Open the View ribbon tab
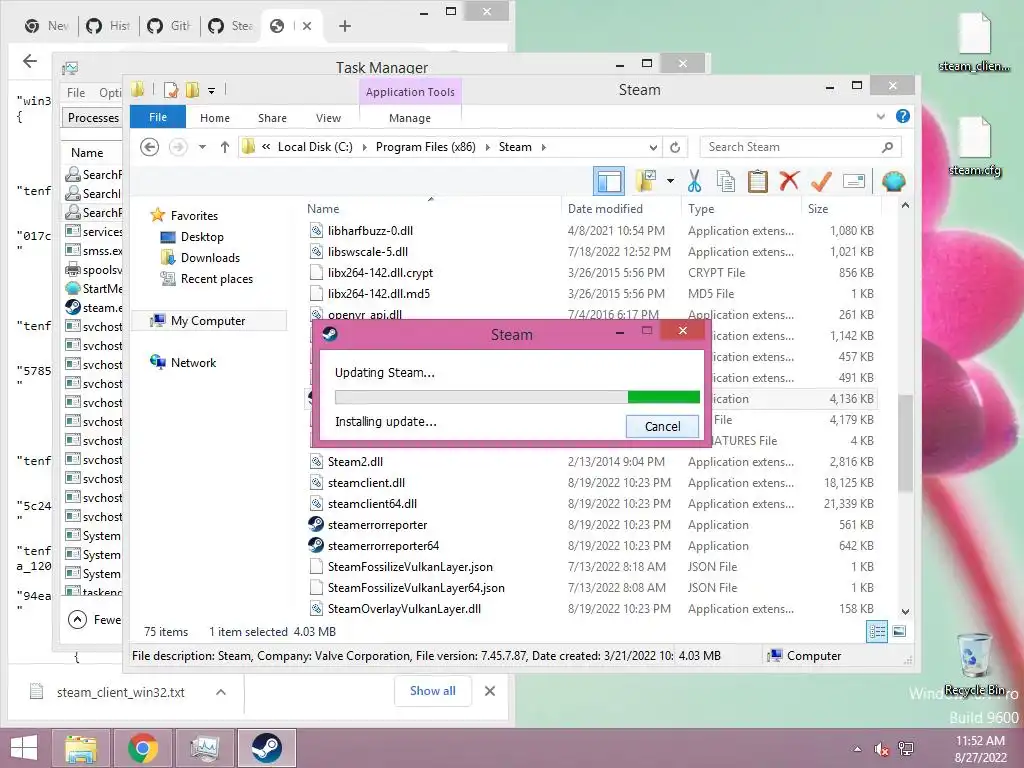Viewport: 1024px width, 768px height. (x=328, y=118)
